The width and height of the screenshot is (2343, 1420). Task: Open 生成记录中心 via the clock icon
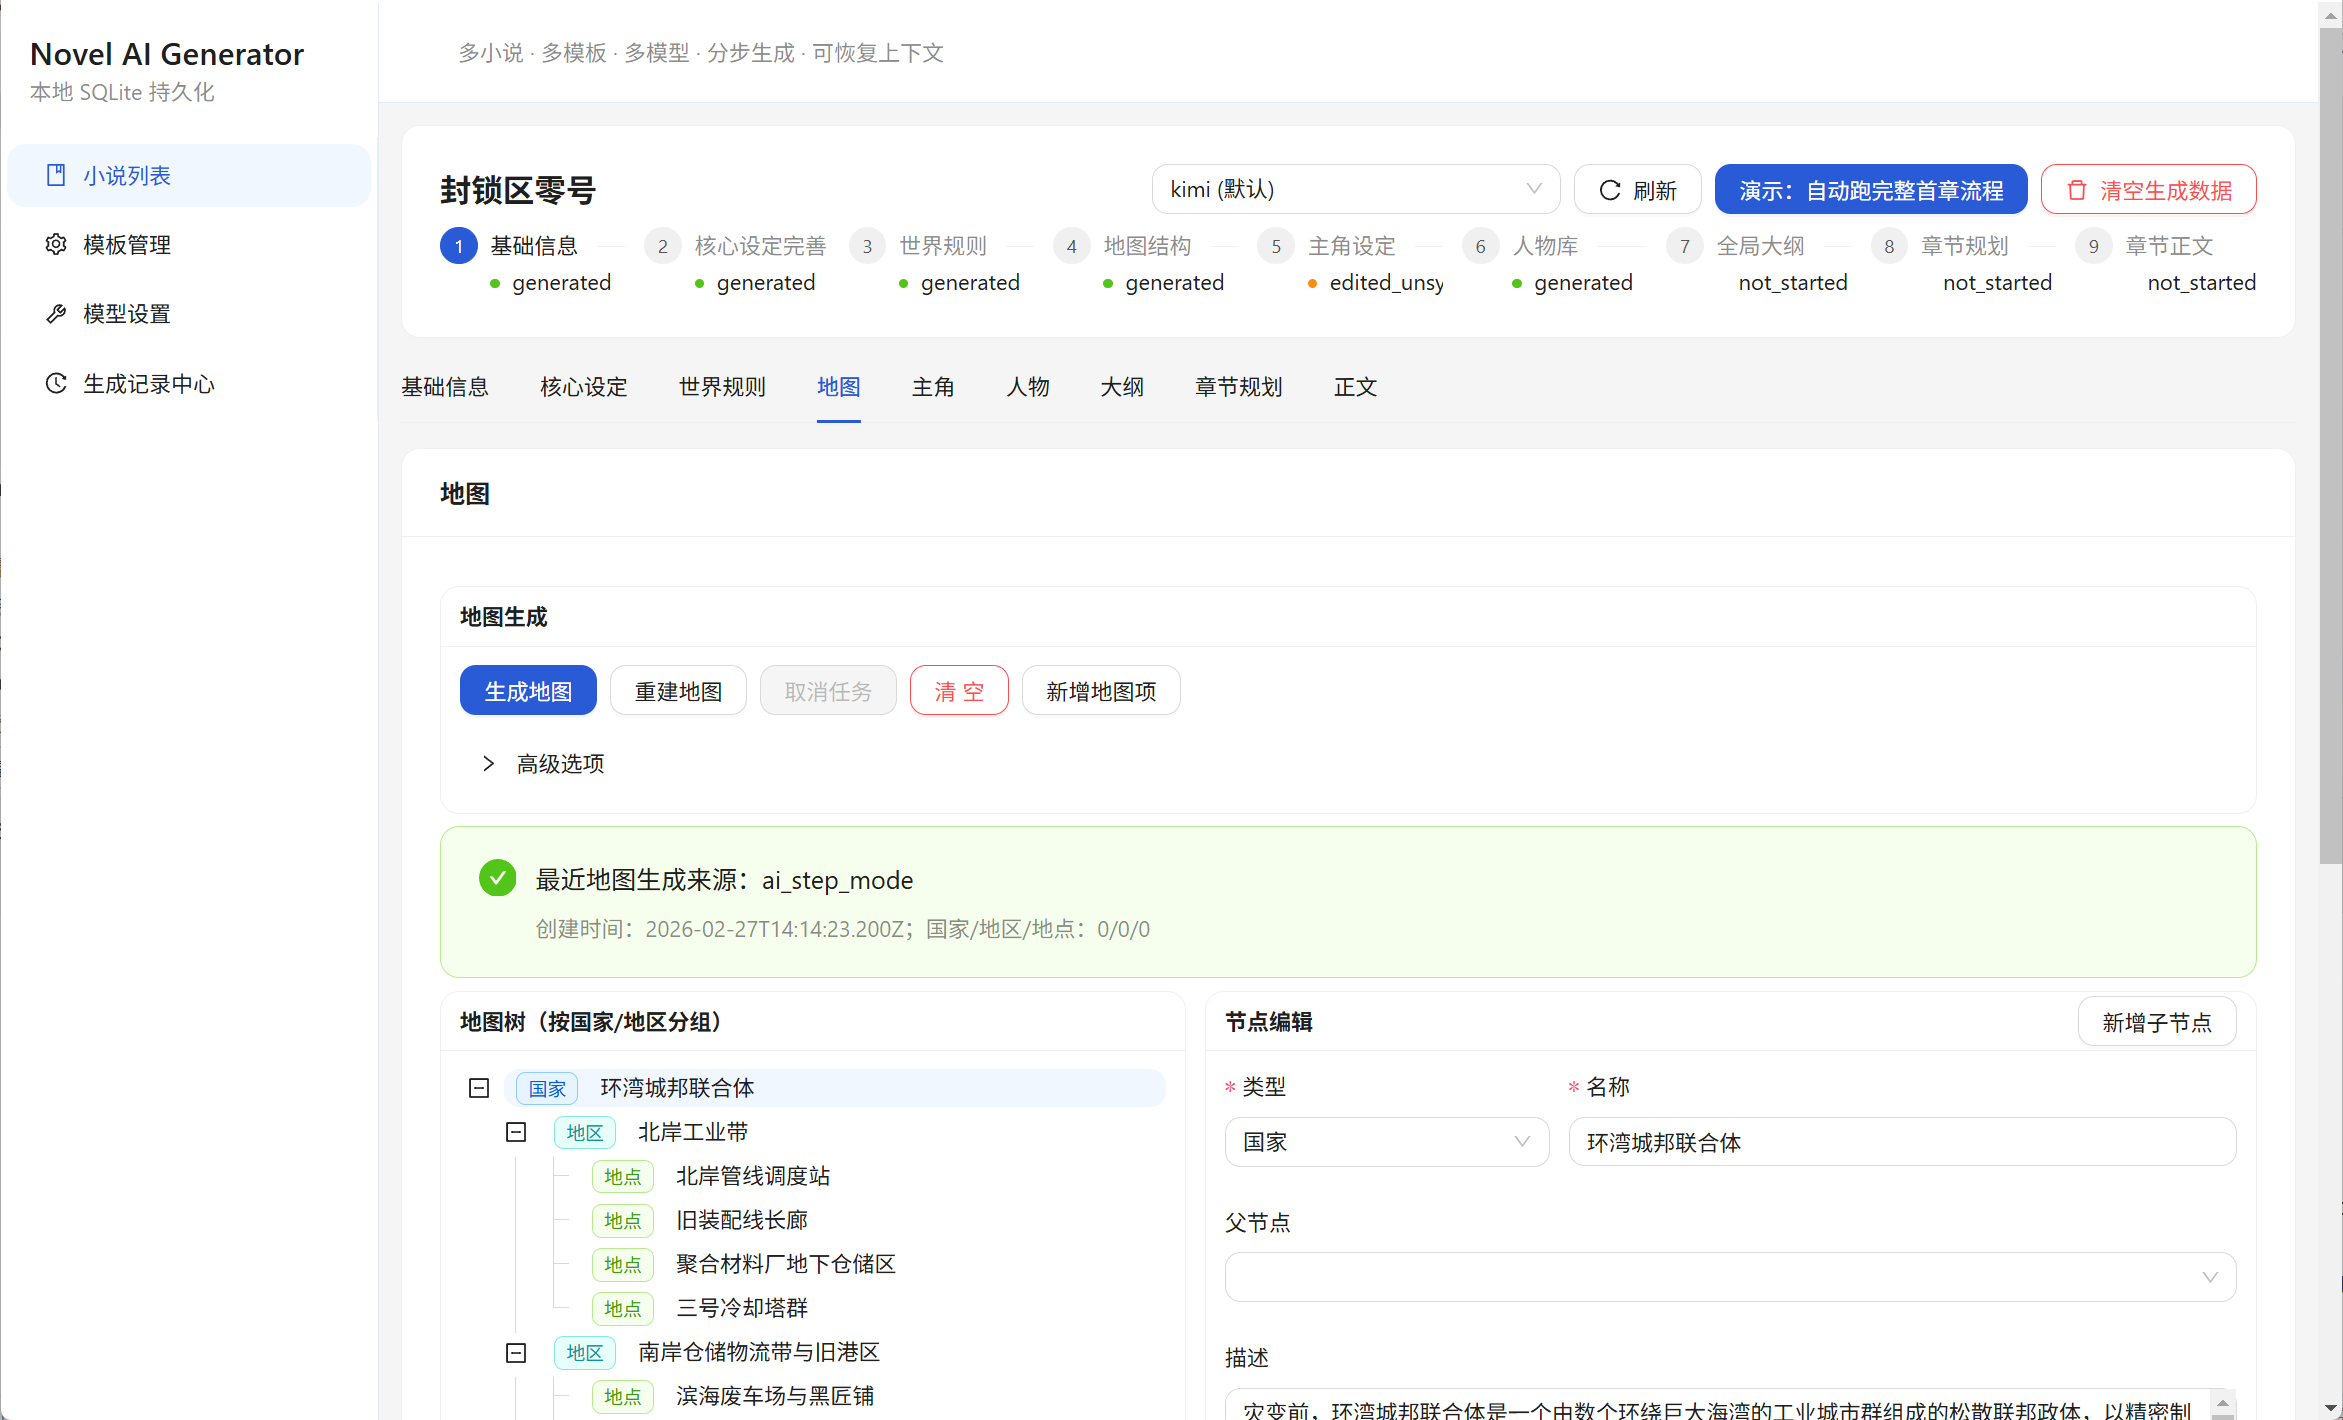(x=57, y=383)
